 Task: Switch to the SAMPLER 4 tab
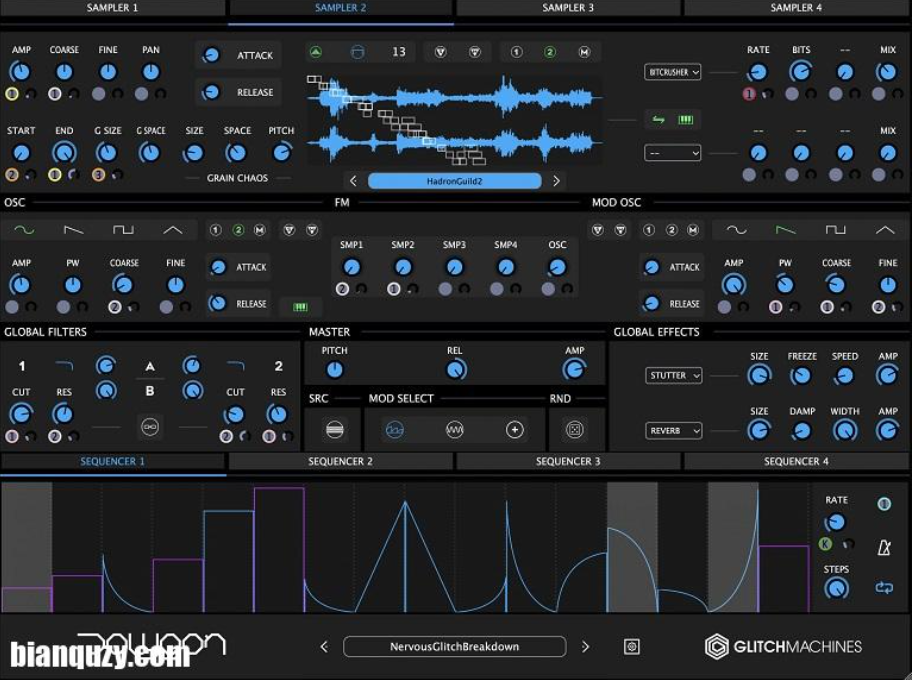pyautogui.click(x=796, y=8)
